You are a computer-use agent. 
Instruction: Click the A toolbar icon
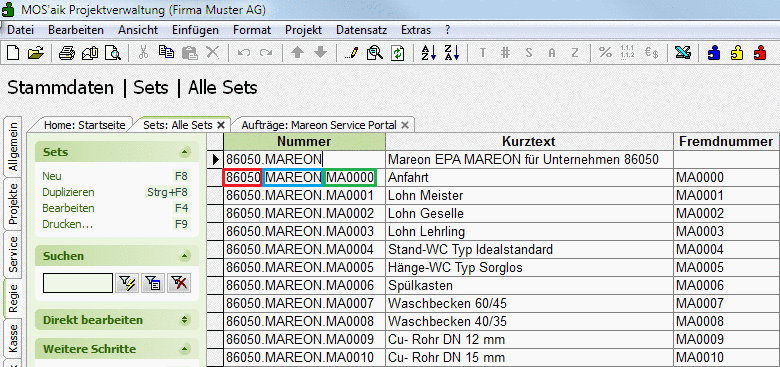[x=552, y=53]
